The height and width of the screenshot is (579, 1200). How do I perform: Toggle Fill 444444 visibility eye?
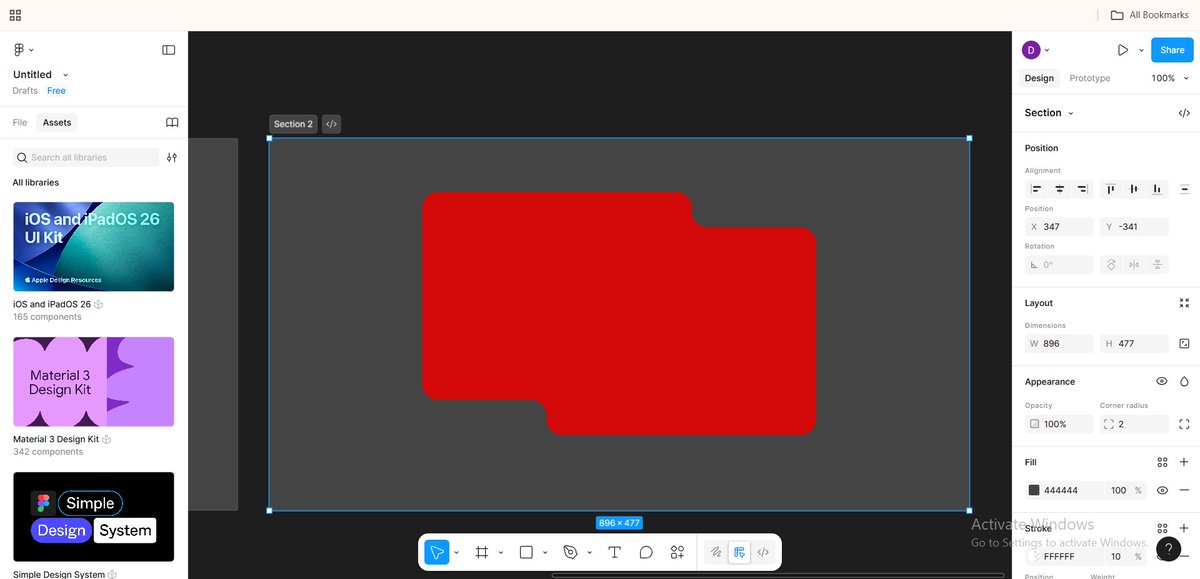pyautogui.click(x=1162, y=490)
